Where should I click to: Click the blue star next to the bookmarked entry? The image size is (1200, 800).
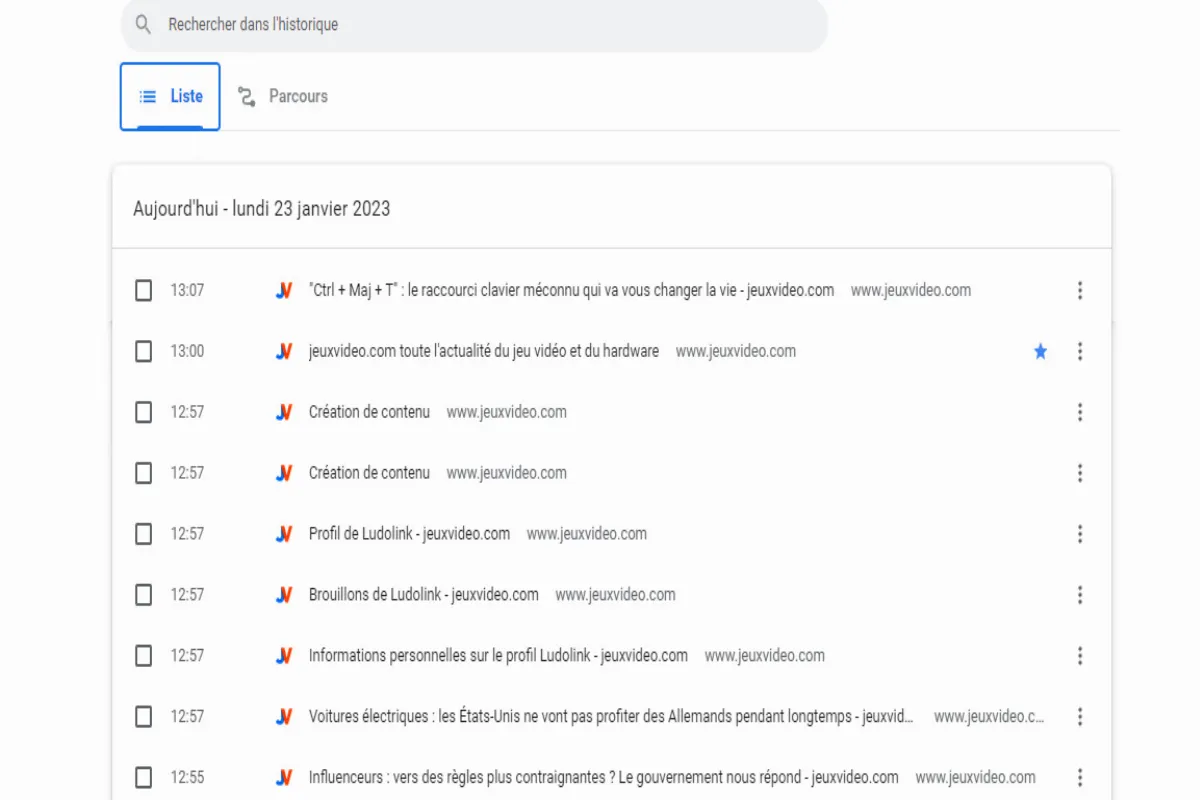click(x=1040, y=351)
